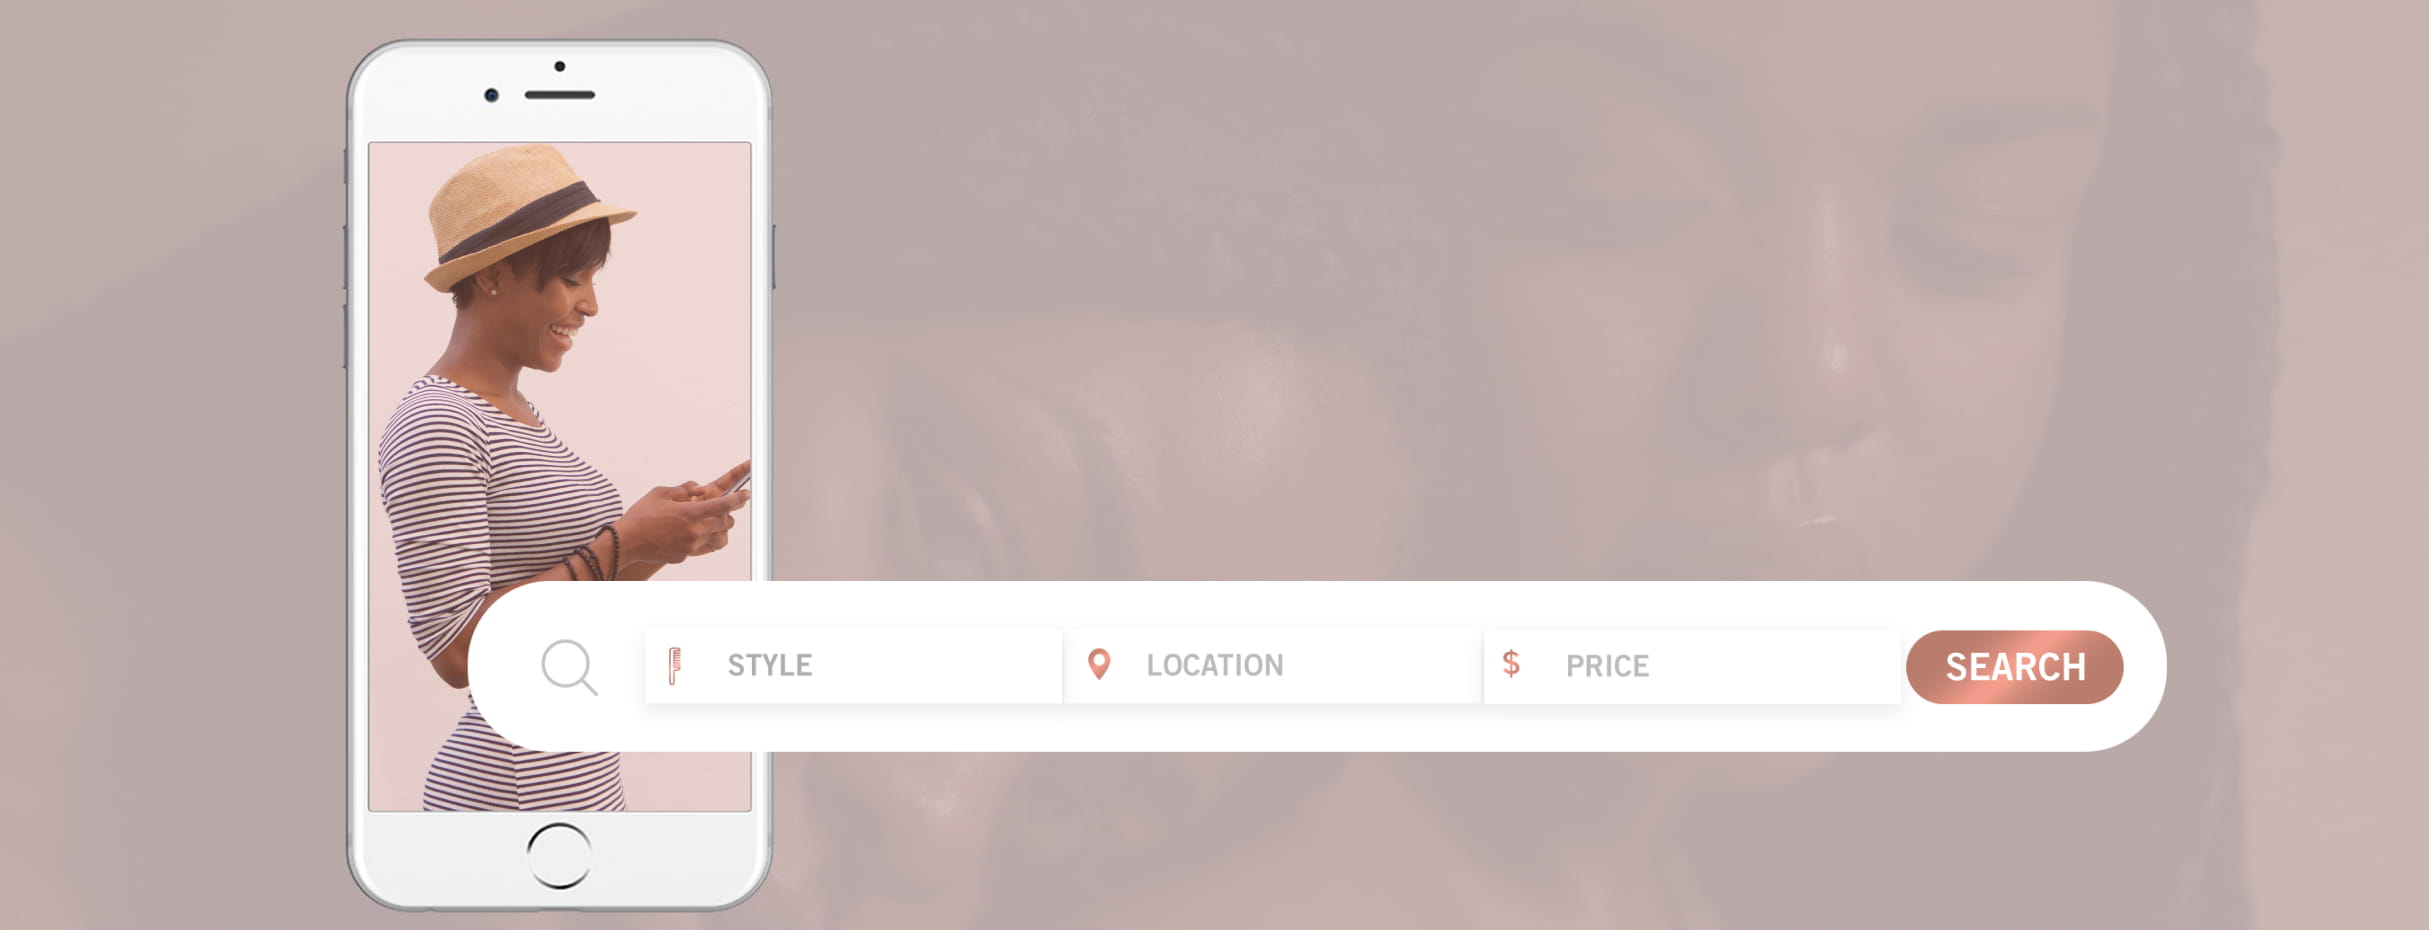2429x931 pixels.
Task: Click the dollar sign price icon
Action: [1511, 663]
